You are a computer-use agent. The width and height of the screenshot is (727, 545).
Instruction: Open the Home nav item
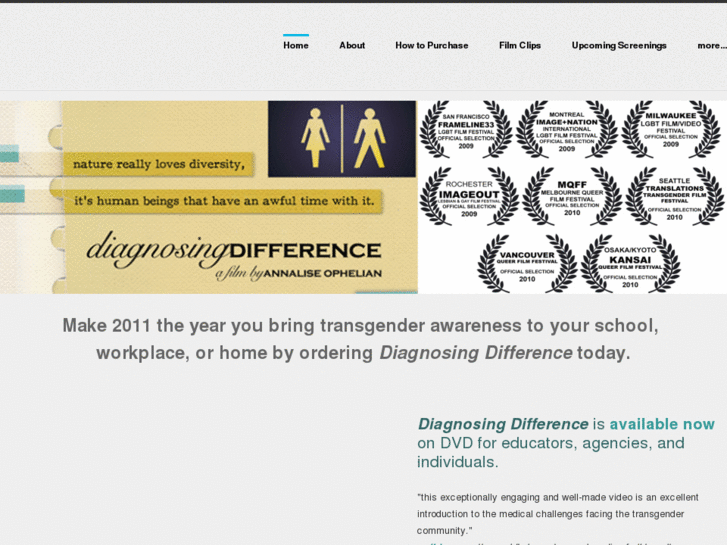pyautogui.click(x=296, y=45)
